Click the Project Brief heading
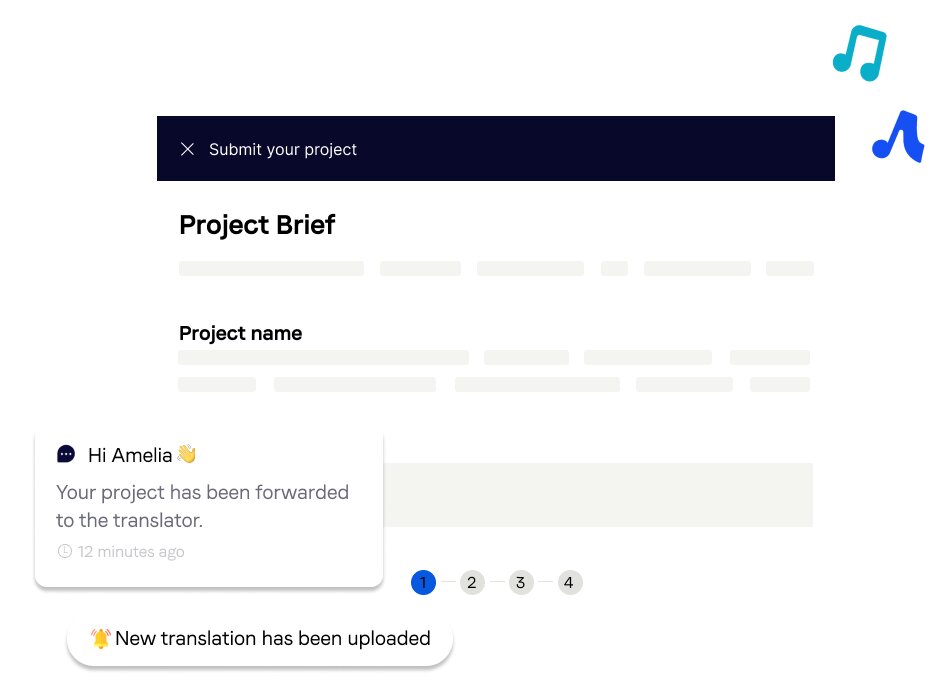Image resolution: width=950 pixels, height=683 pixels. point(257,225)
